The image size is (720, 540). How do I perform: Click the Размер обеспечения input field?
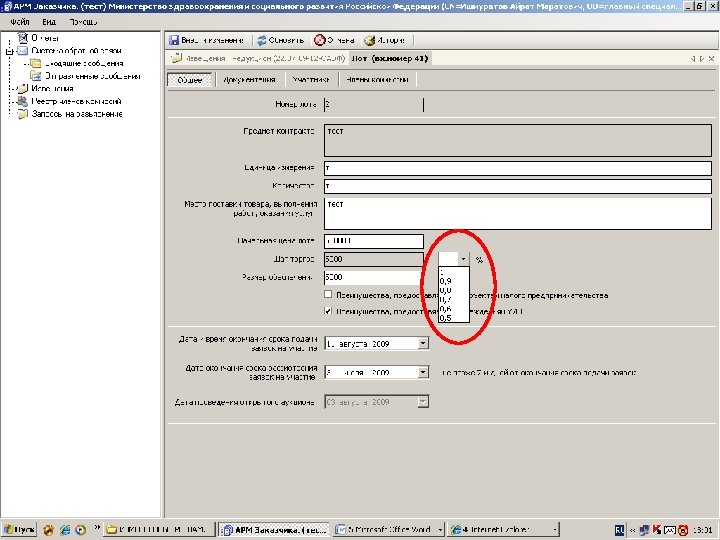pyautogui.click(x=374, y=277)
